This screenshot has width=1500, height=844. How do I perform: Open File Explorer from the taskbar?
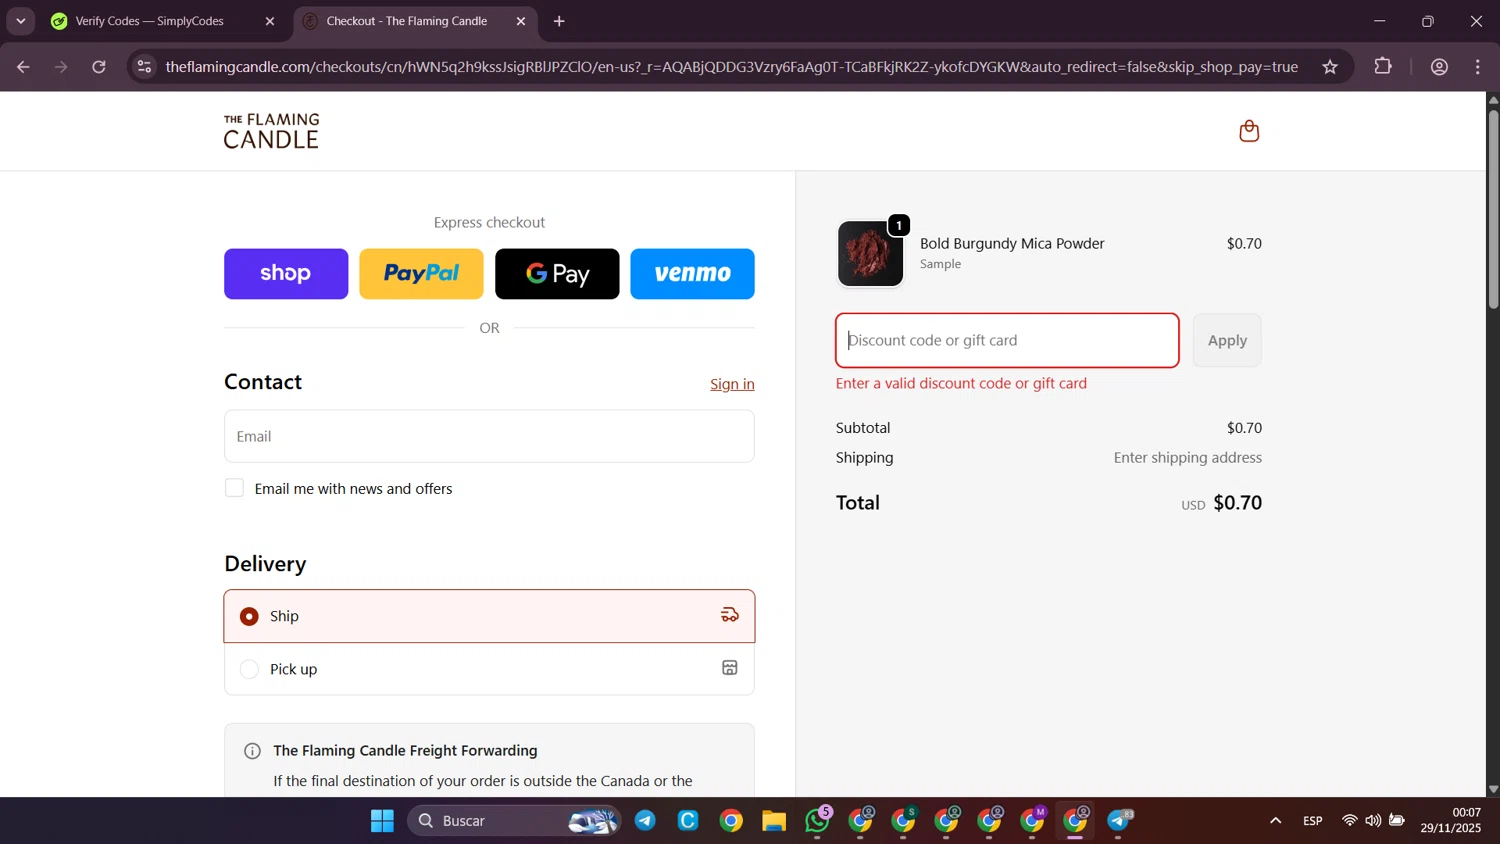coord(774,821)
